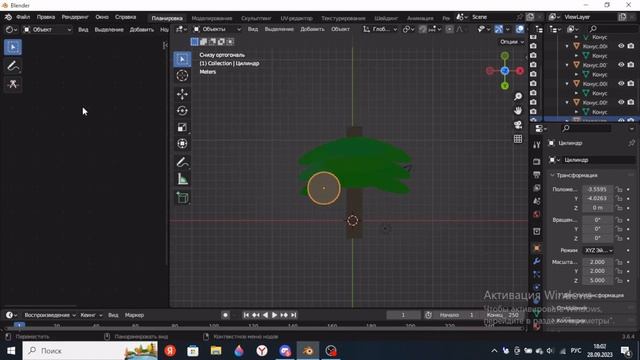Pin the Цилиндр properties panel
The height and width of the screenshot is (360, 640).
(x=631, y=143)
